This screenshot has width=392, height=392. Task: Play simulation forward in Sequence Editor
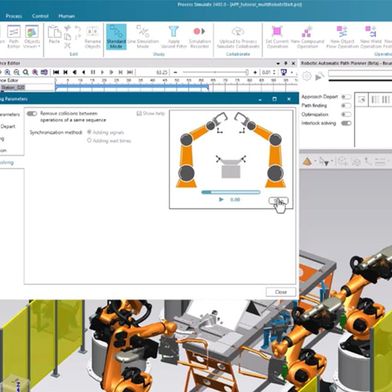click(x=102, y=72)
